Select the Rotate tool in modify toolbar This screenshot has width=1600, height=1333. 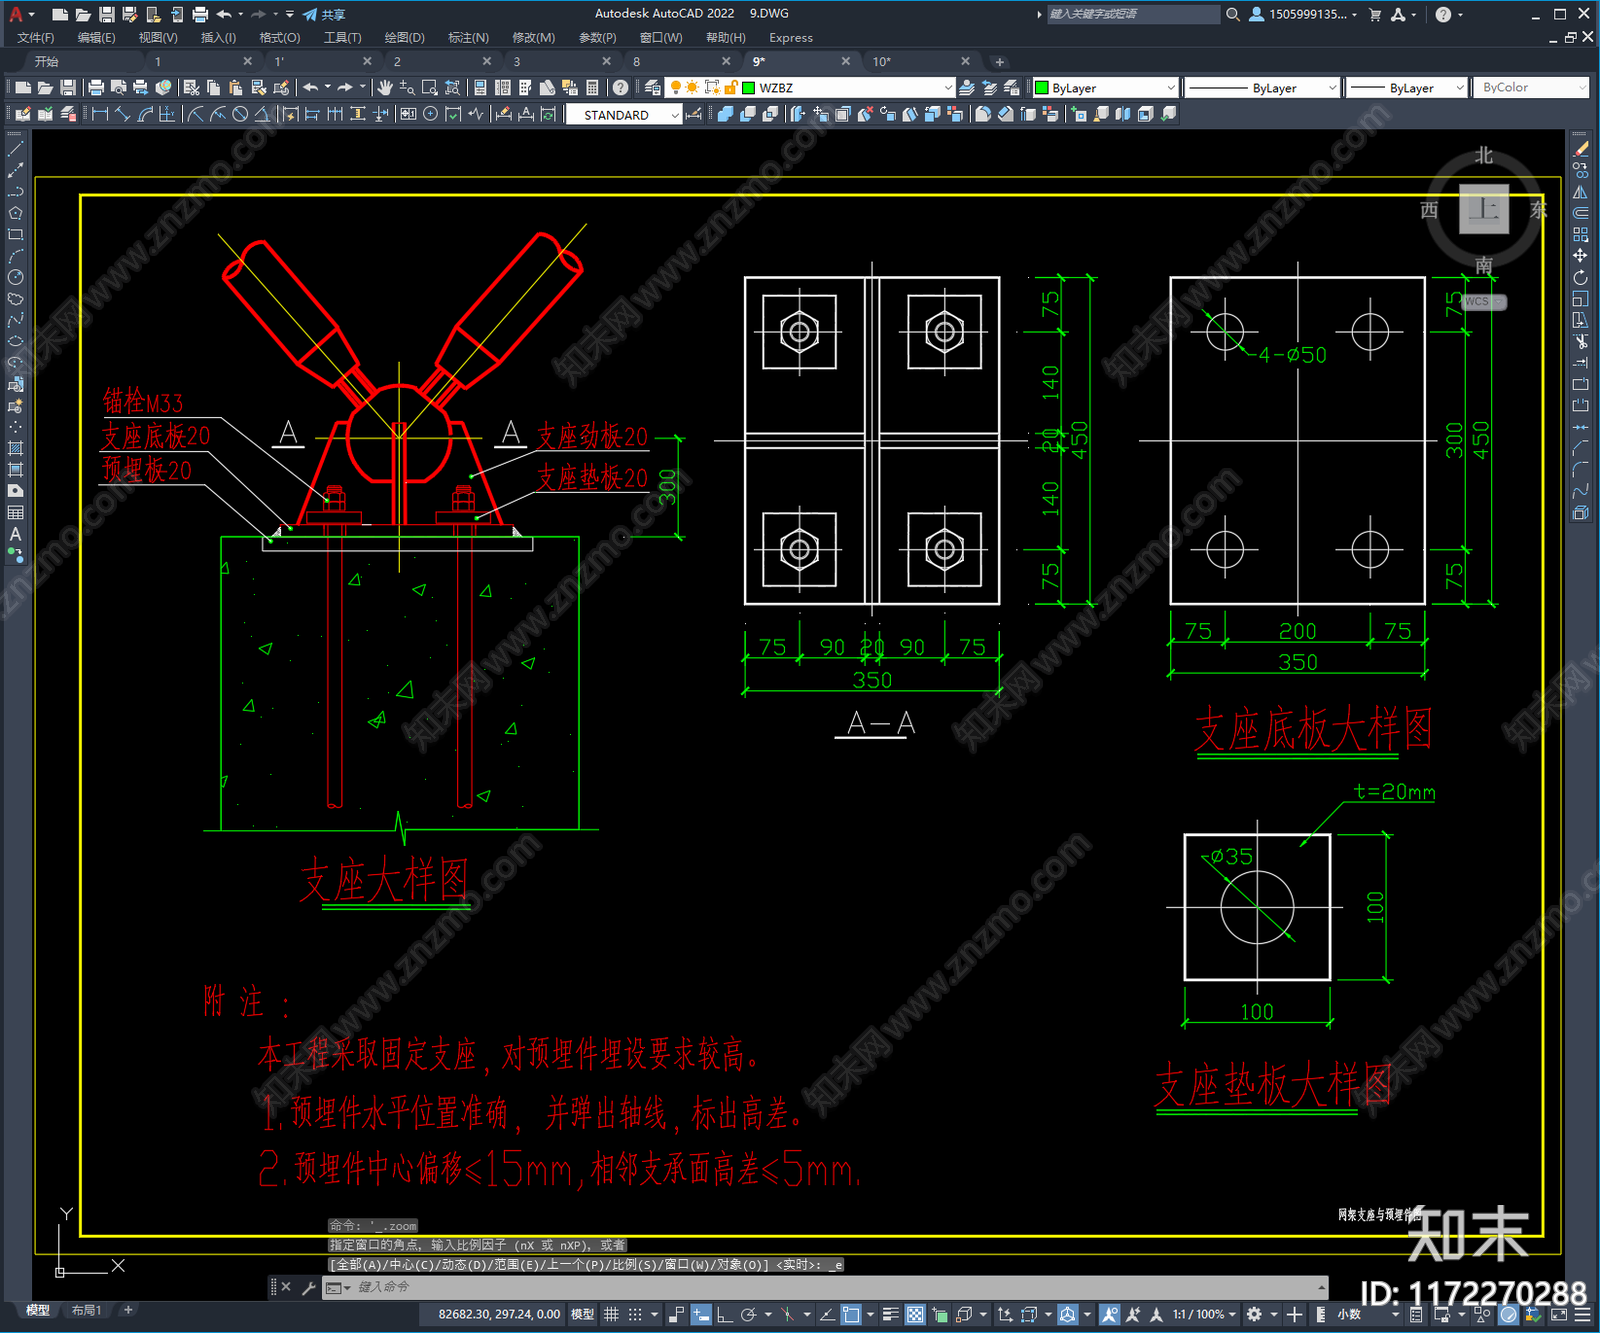click(x=1580, y=277)
